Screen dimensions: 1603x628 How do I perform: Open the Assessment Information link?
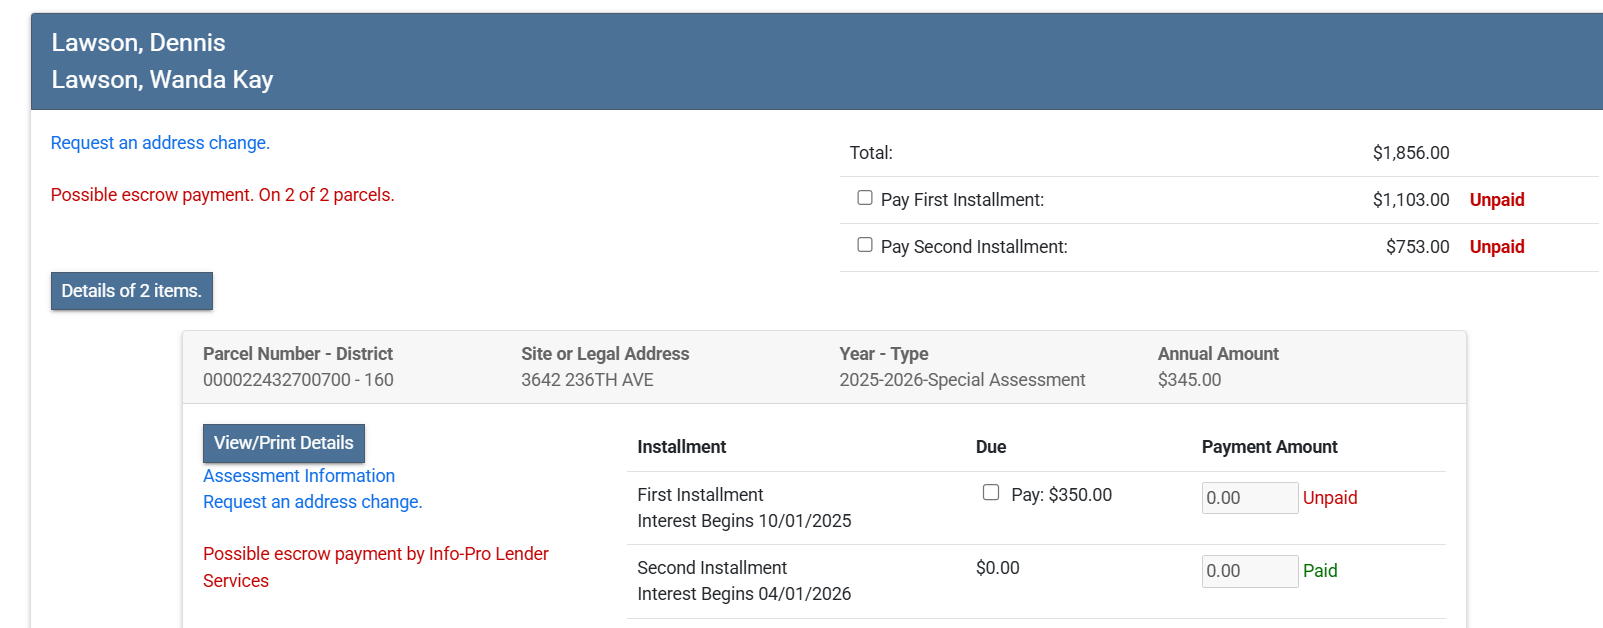[299, 476]
